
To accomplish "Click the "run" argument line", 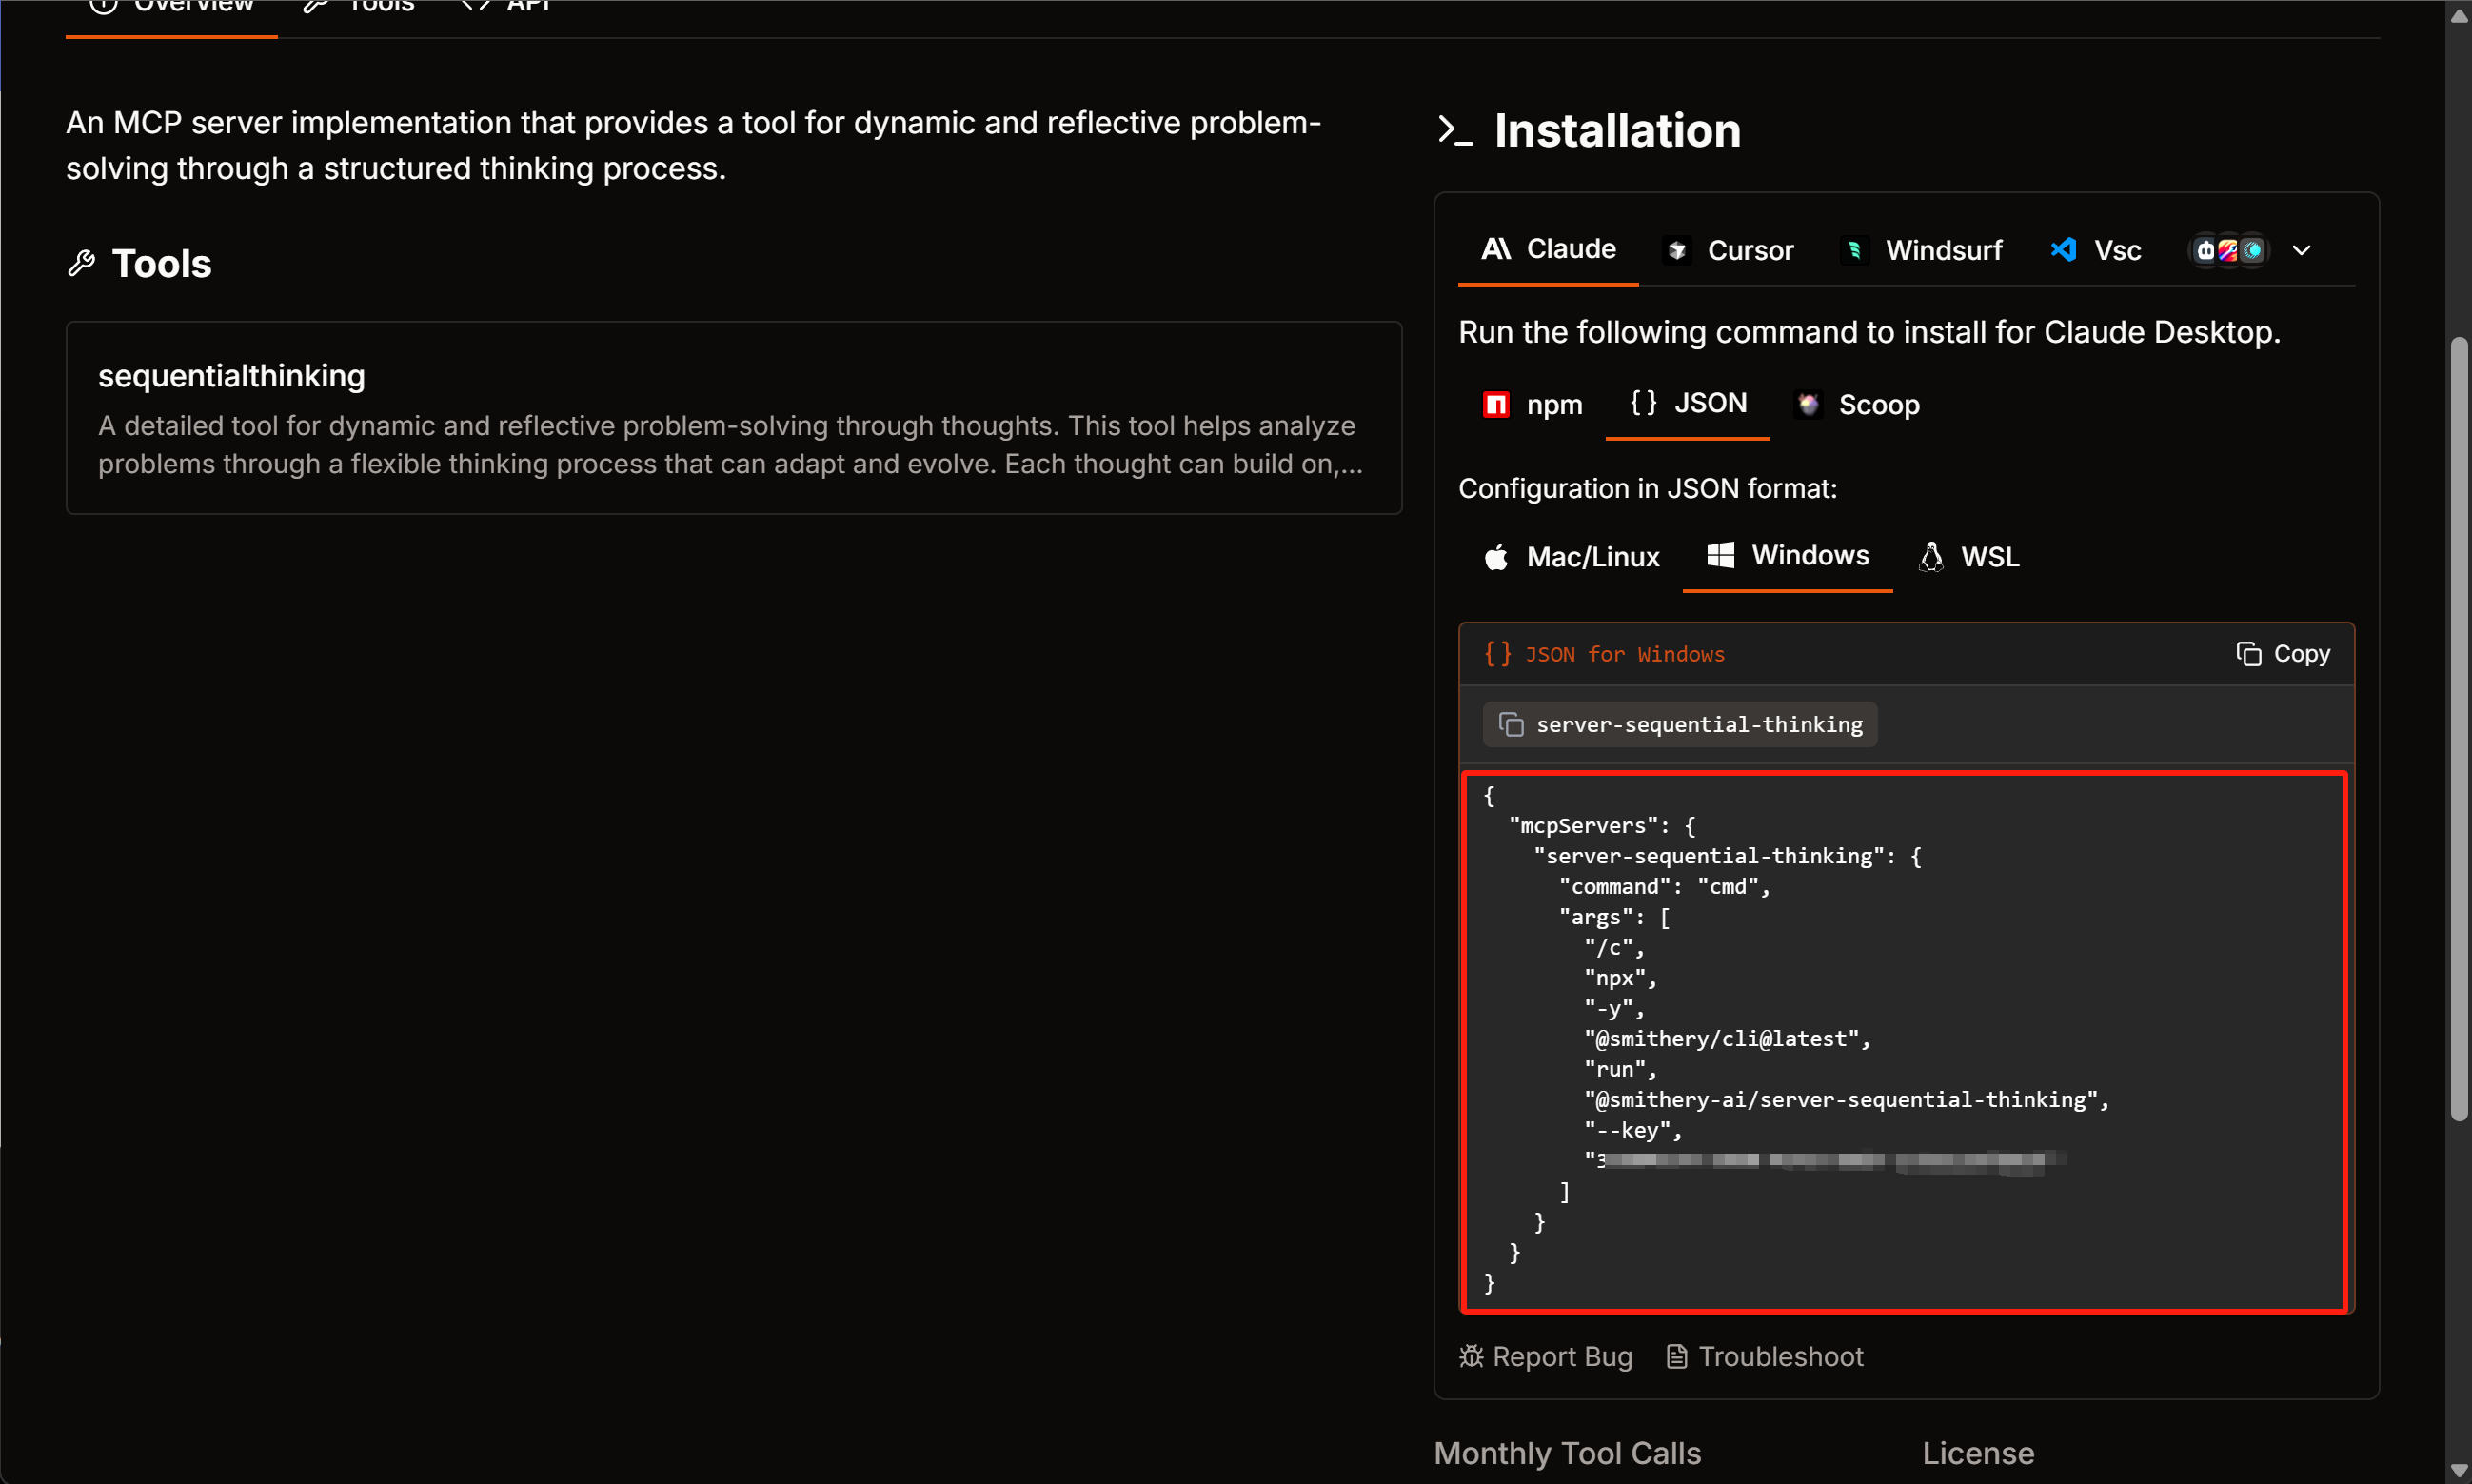I will [x=1620, y=1070].
